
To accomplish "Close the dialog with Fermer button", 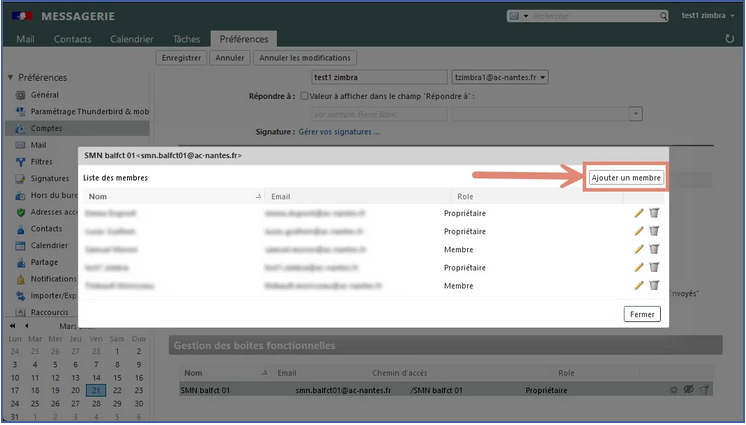I will [x=642, y=314].
